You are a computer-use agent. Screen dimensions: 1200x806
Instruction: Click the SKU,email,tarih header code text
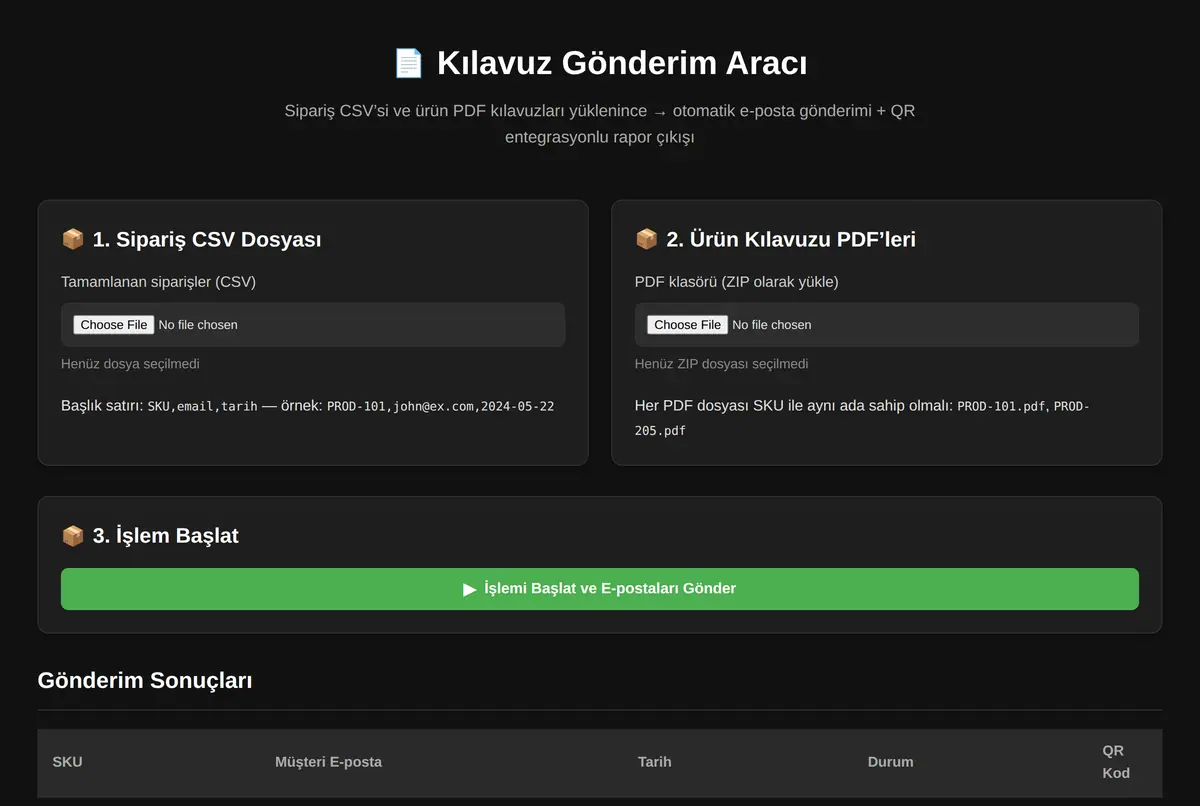202,406
